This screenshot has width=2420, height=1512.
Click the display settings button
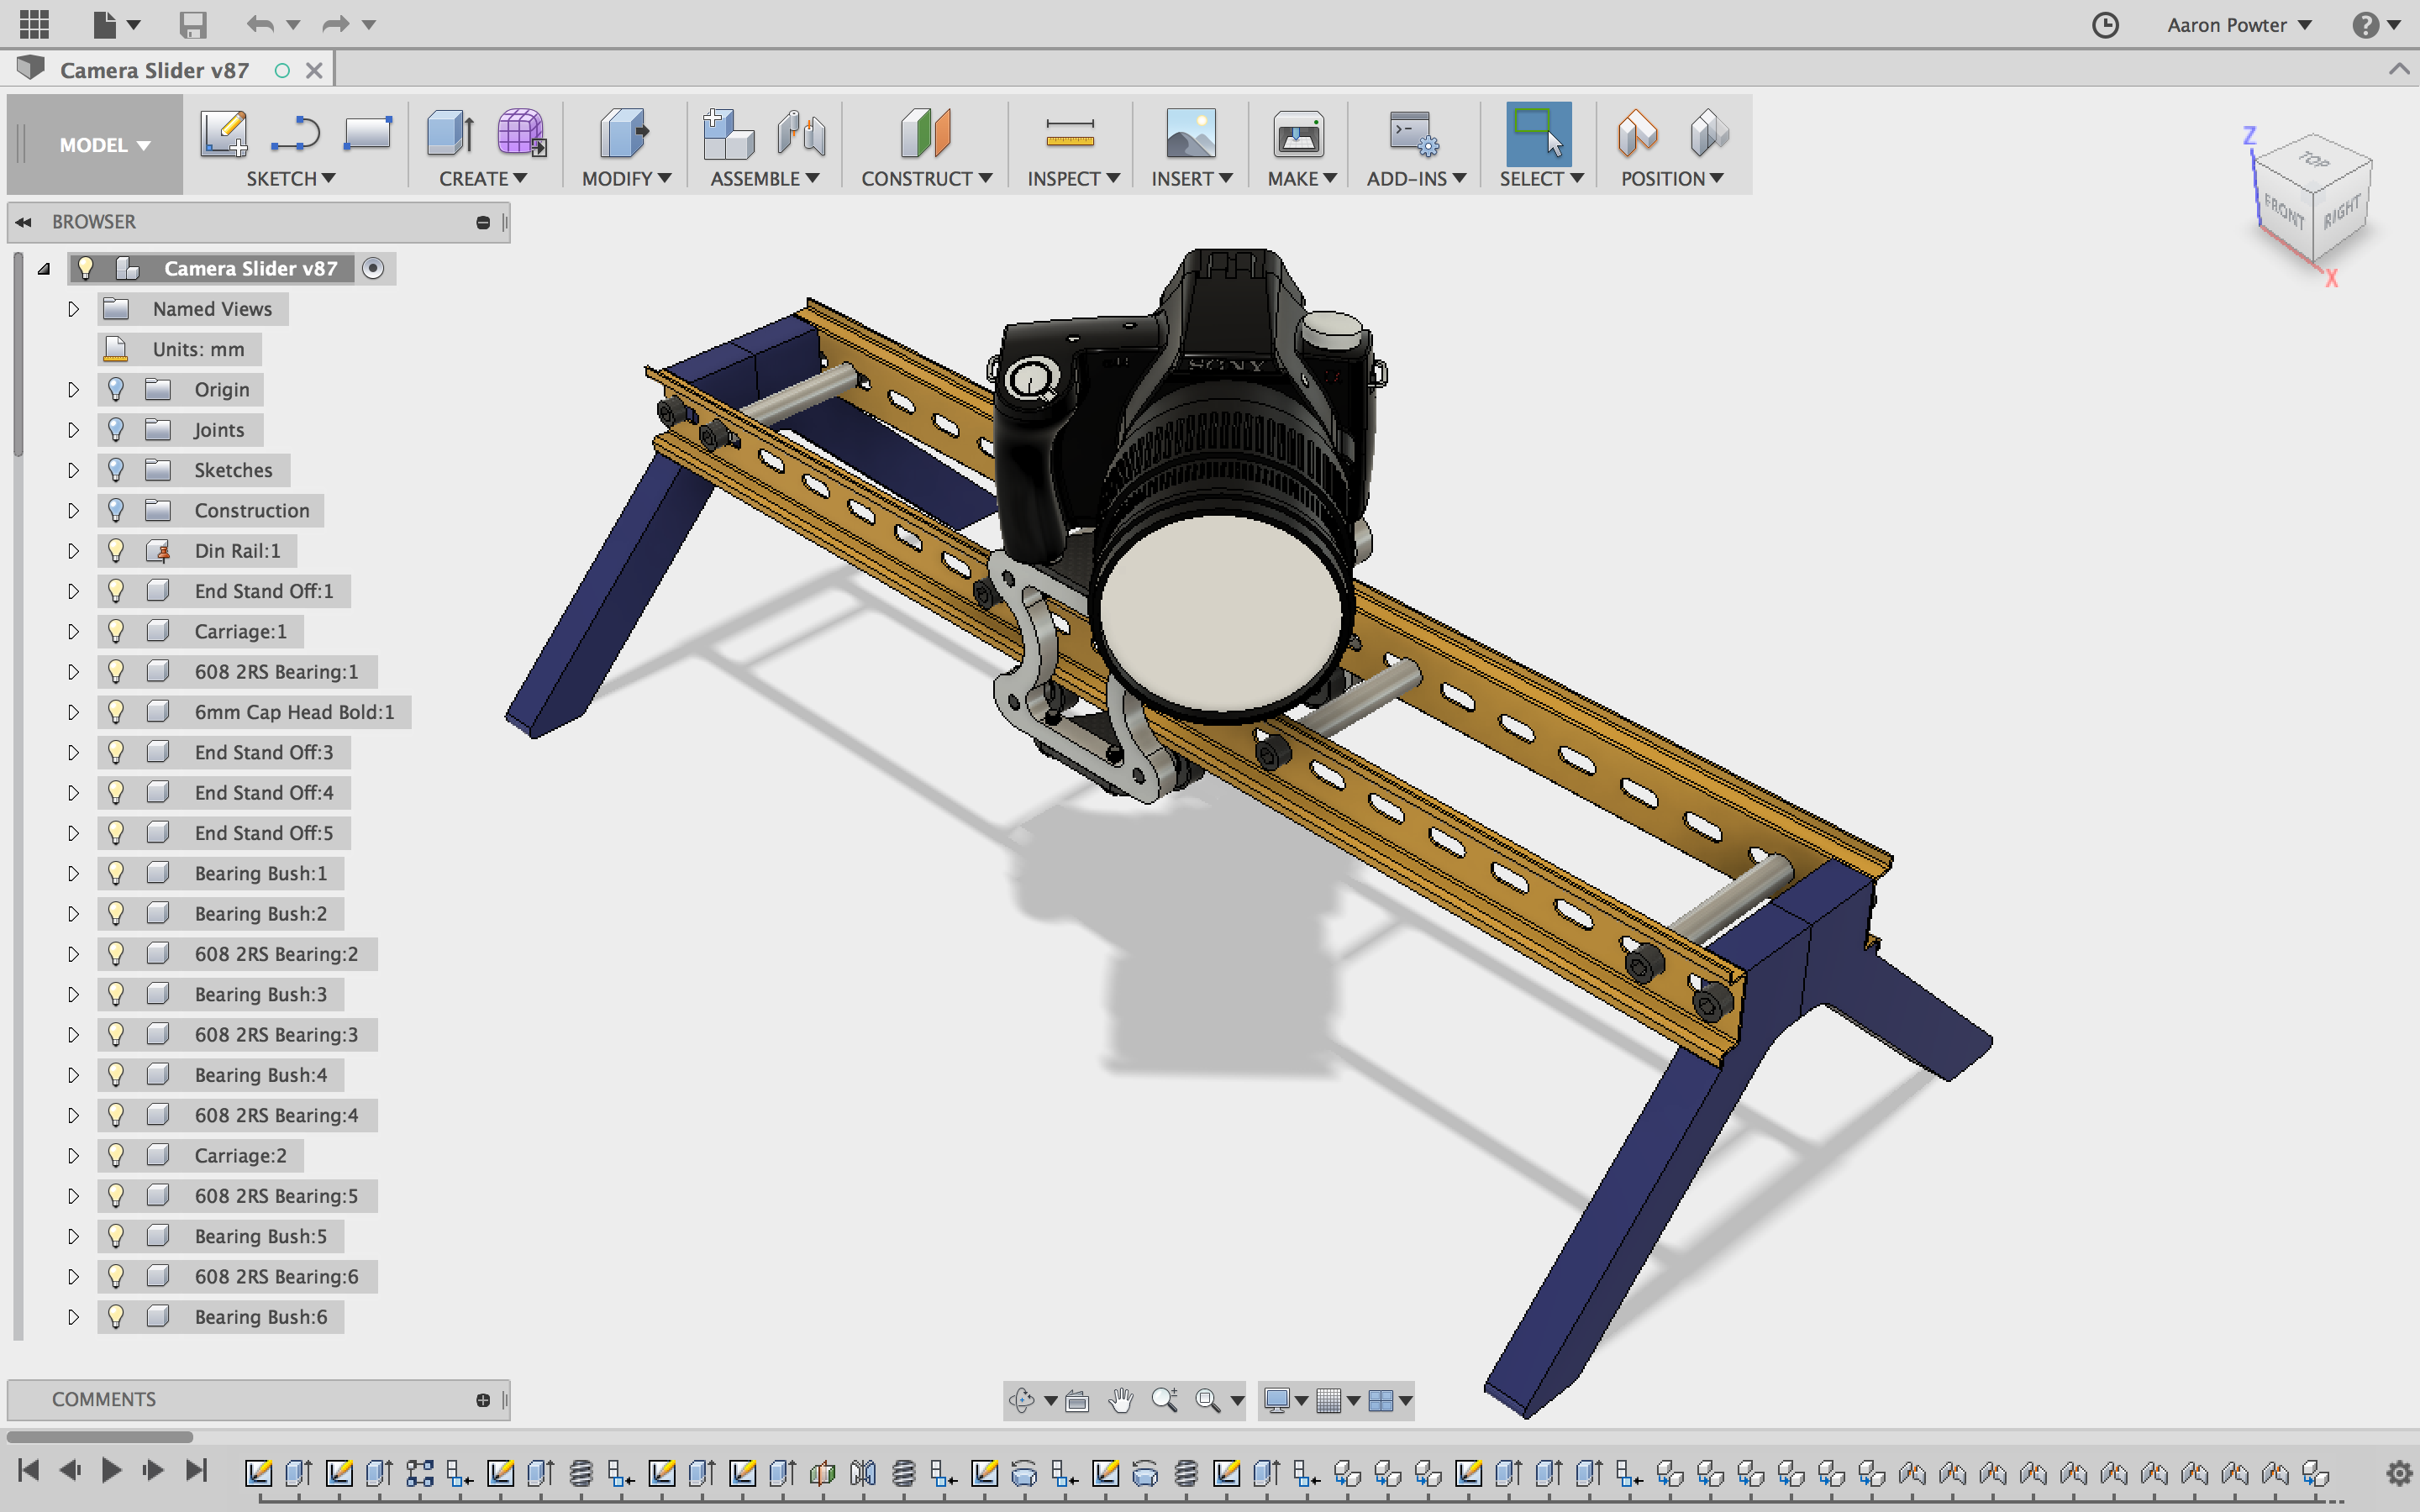[x=1282, y=1400]
